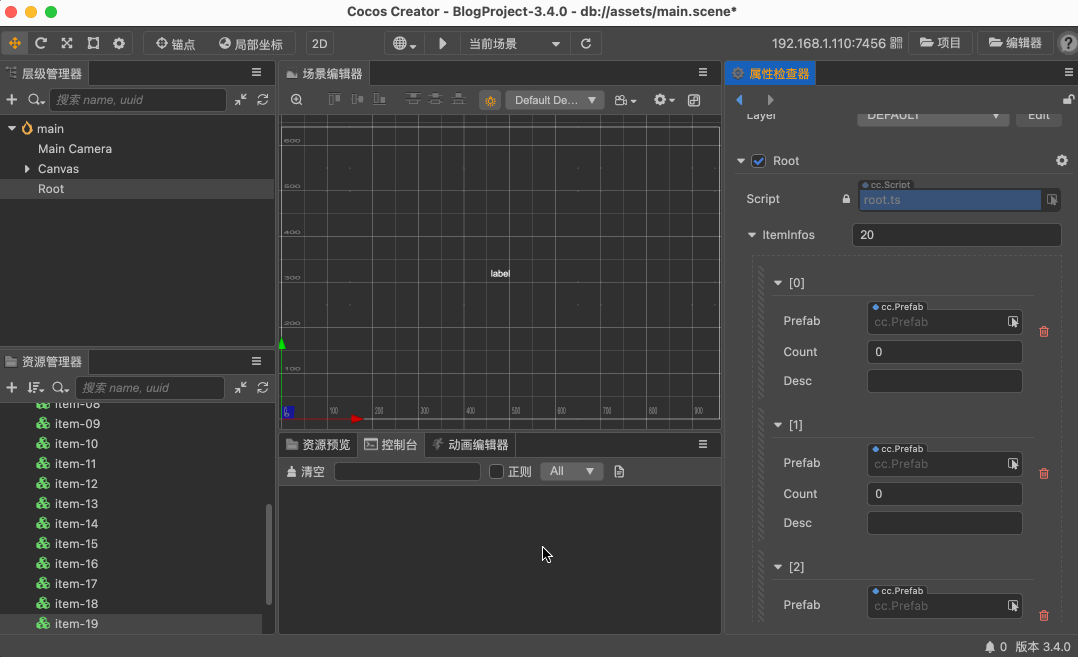1078x657 pixels.
Task: Open the scene editor panel menu
Action: [x=703, y=72]
